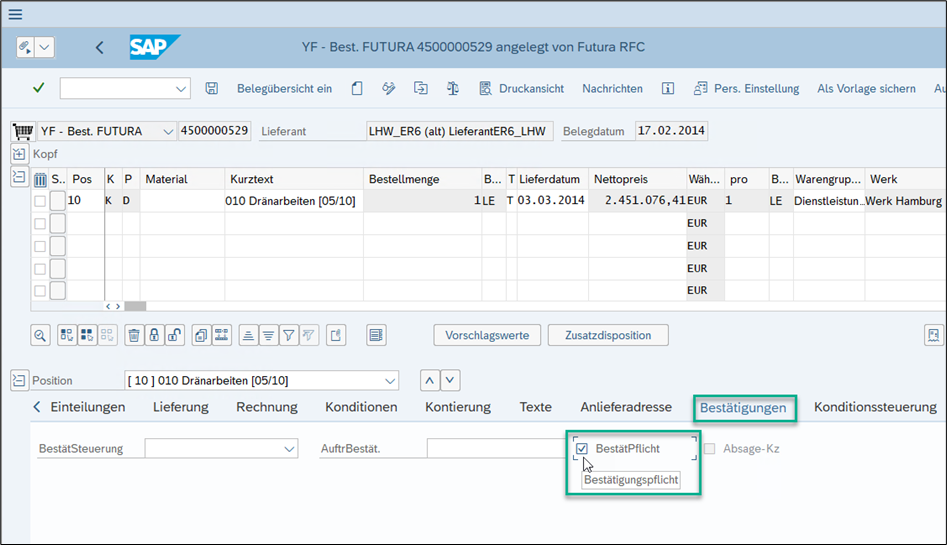947x545 pixels.
Task: Click the filter funnel icon
Action: (288, 335)
